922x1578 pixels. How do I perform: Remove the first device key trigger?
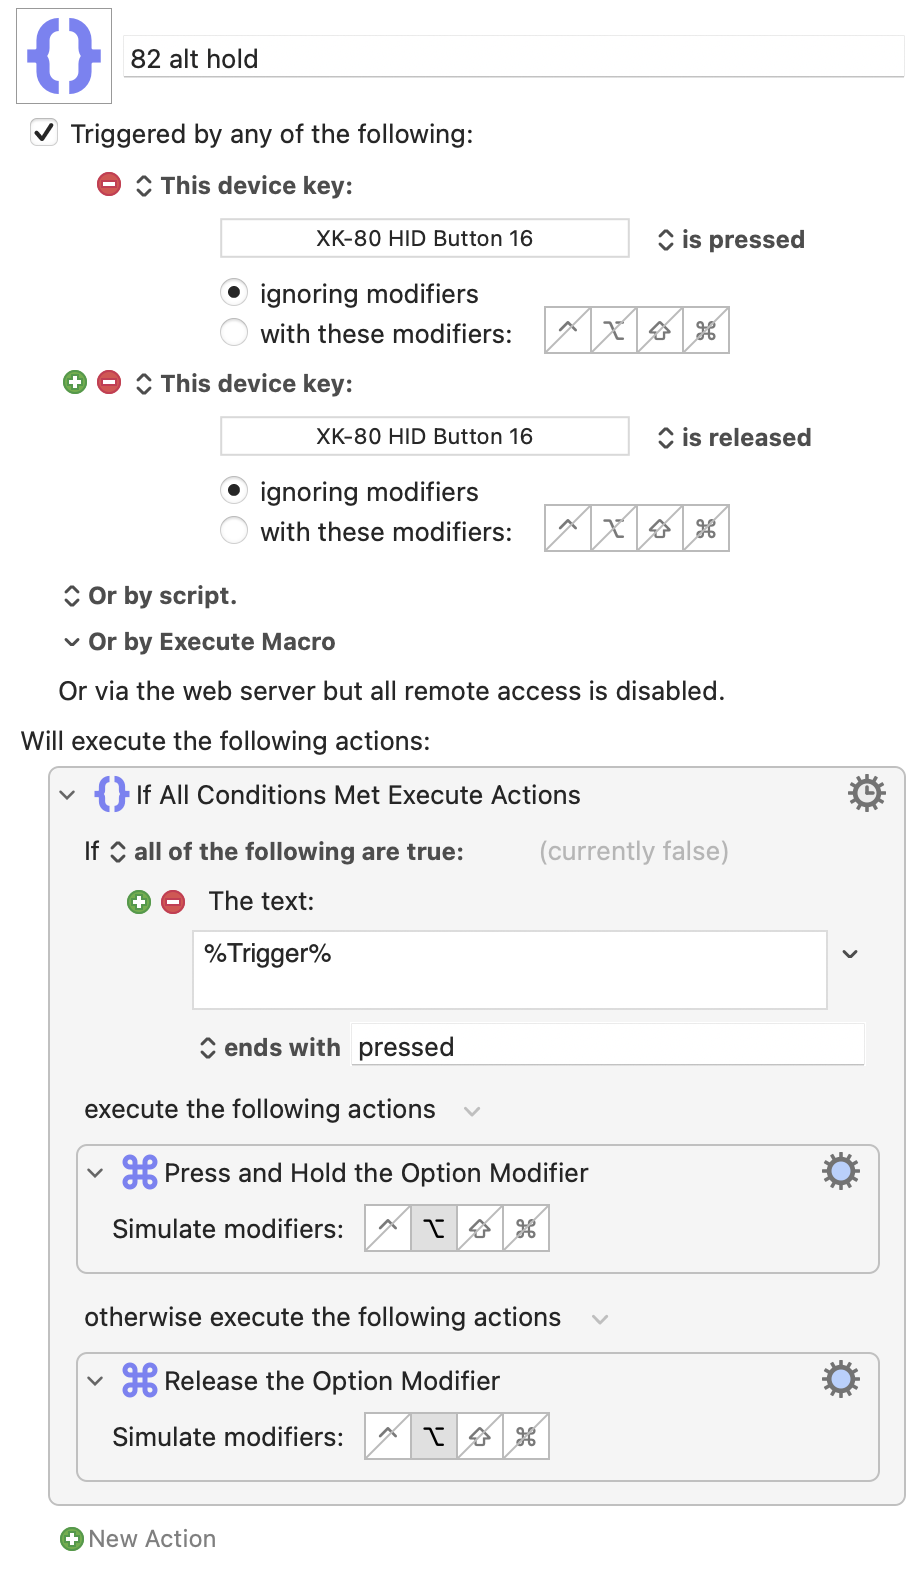[x=109, y=184]
